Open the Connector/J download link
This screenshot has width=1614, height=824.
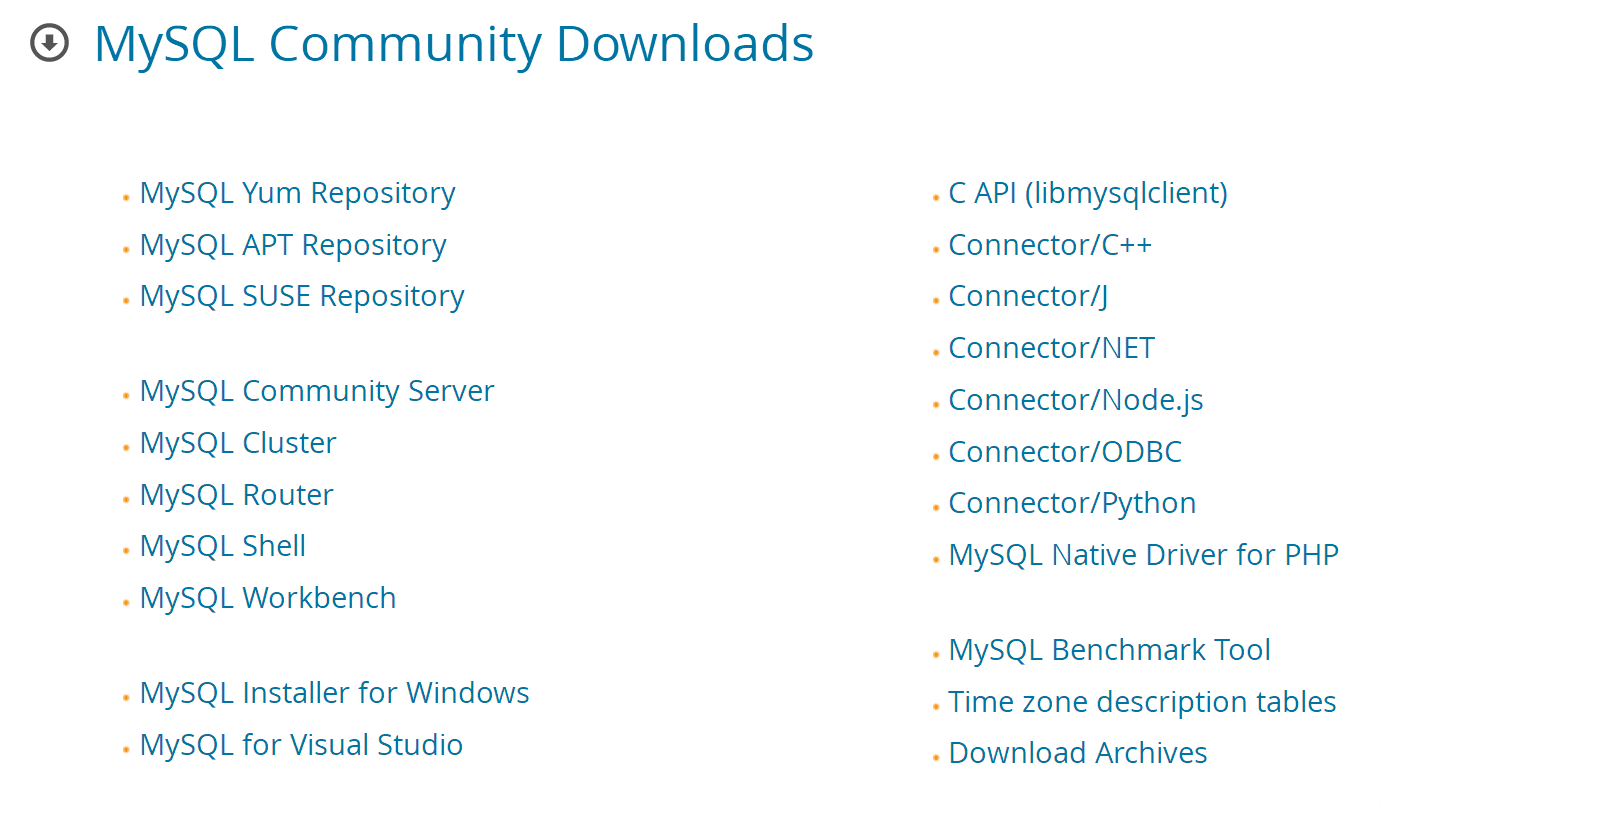coord(1028,296)
